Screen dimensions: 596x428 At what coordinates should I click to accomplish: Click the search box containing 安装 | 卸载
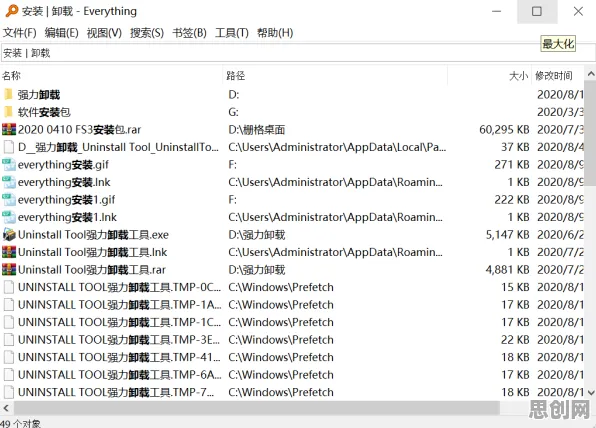pos(298,53)
